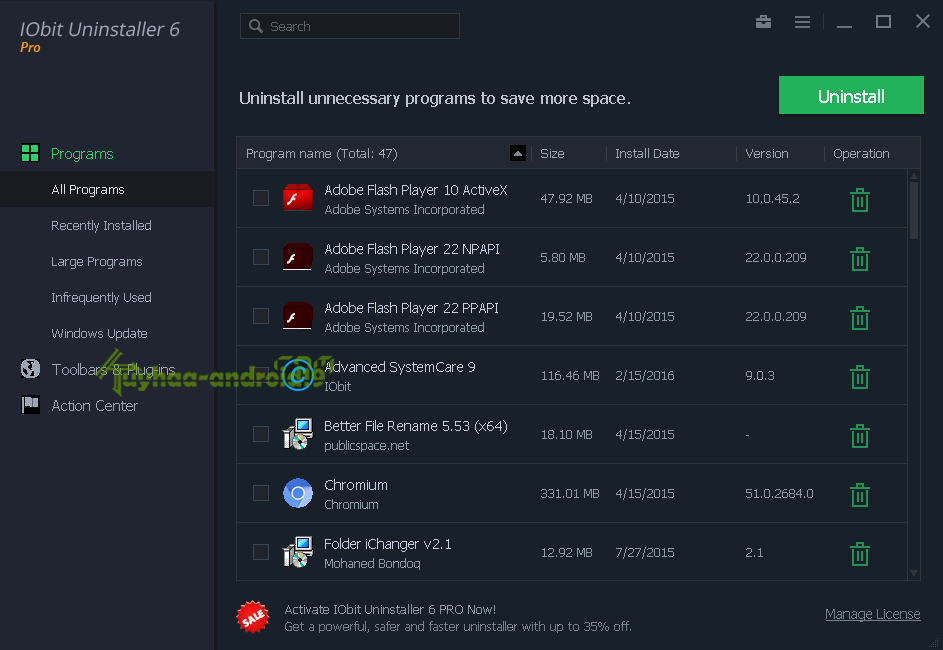Click the 7/27/2015 install date

point(645,552)
